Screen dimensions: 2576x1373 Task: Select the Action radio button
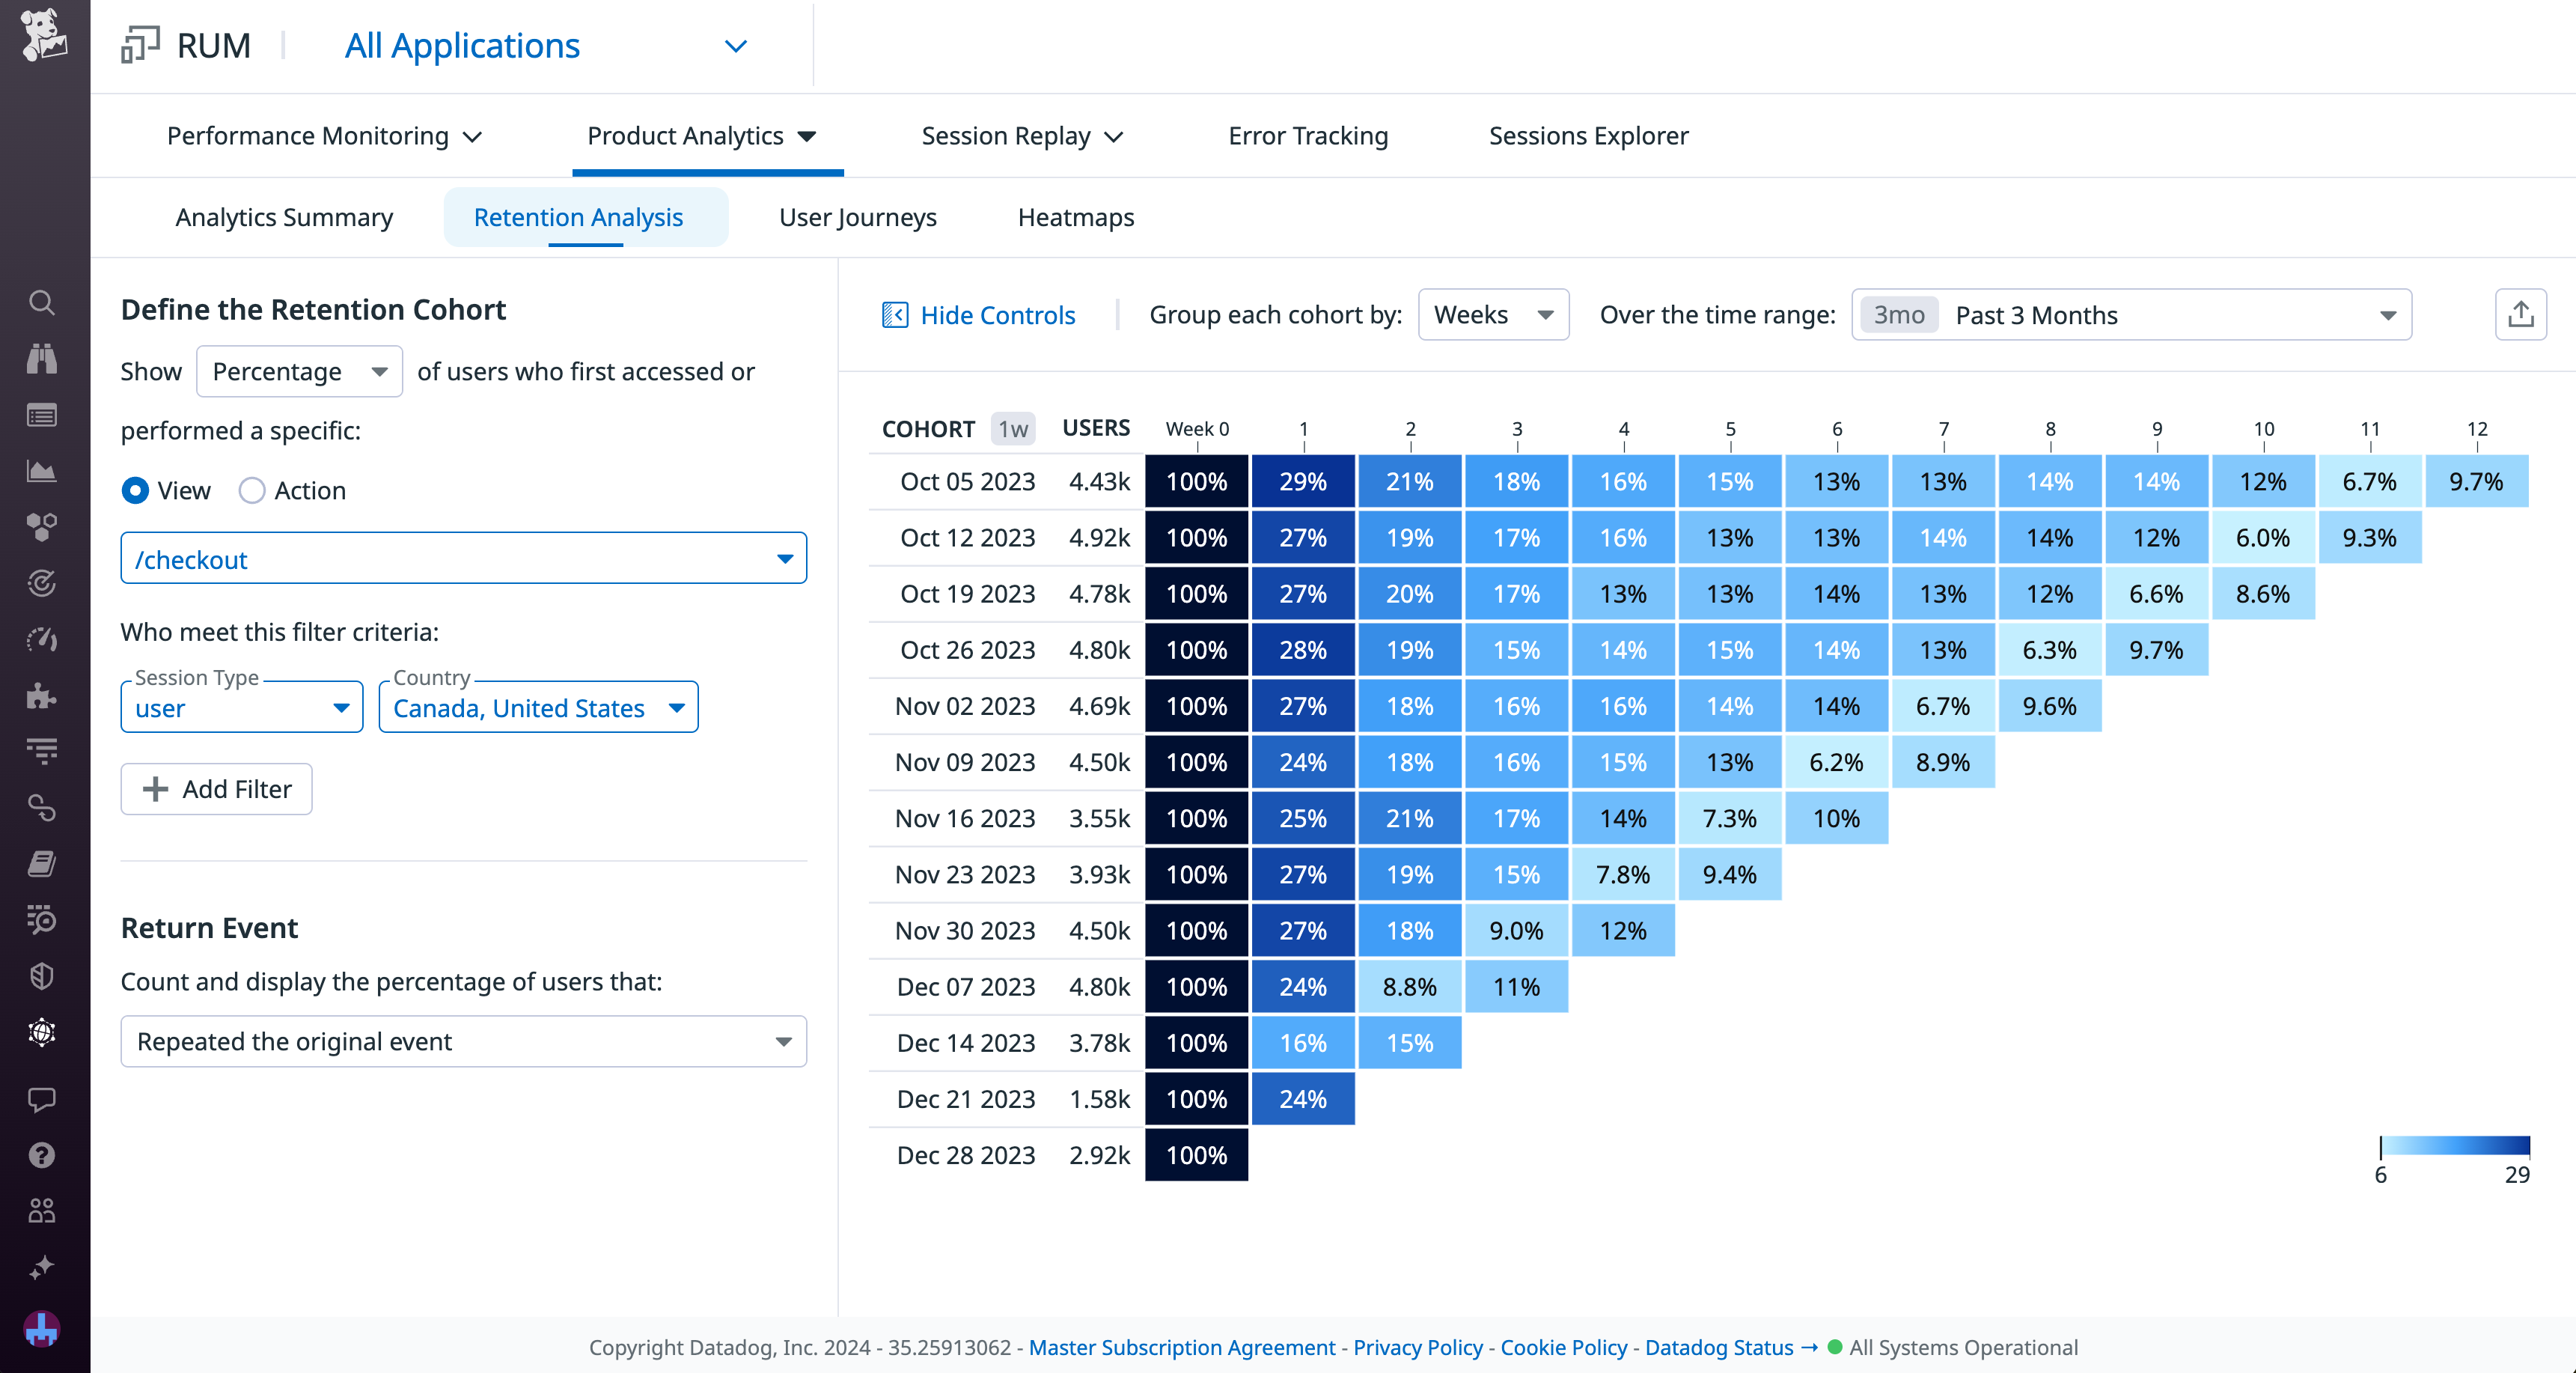click(252, 490)
